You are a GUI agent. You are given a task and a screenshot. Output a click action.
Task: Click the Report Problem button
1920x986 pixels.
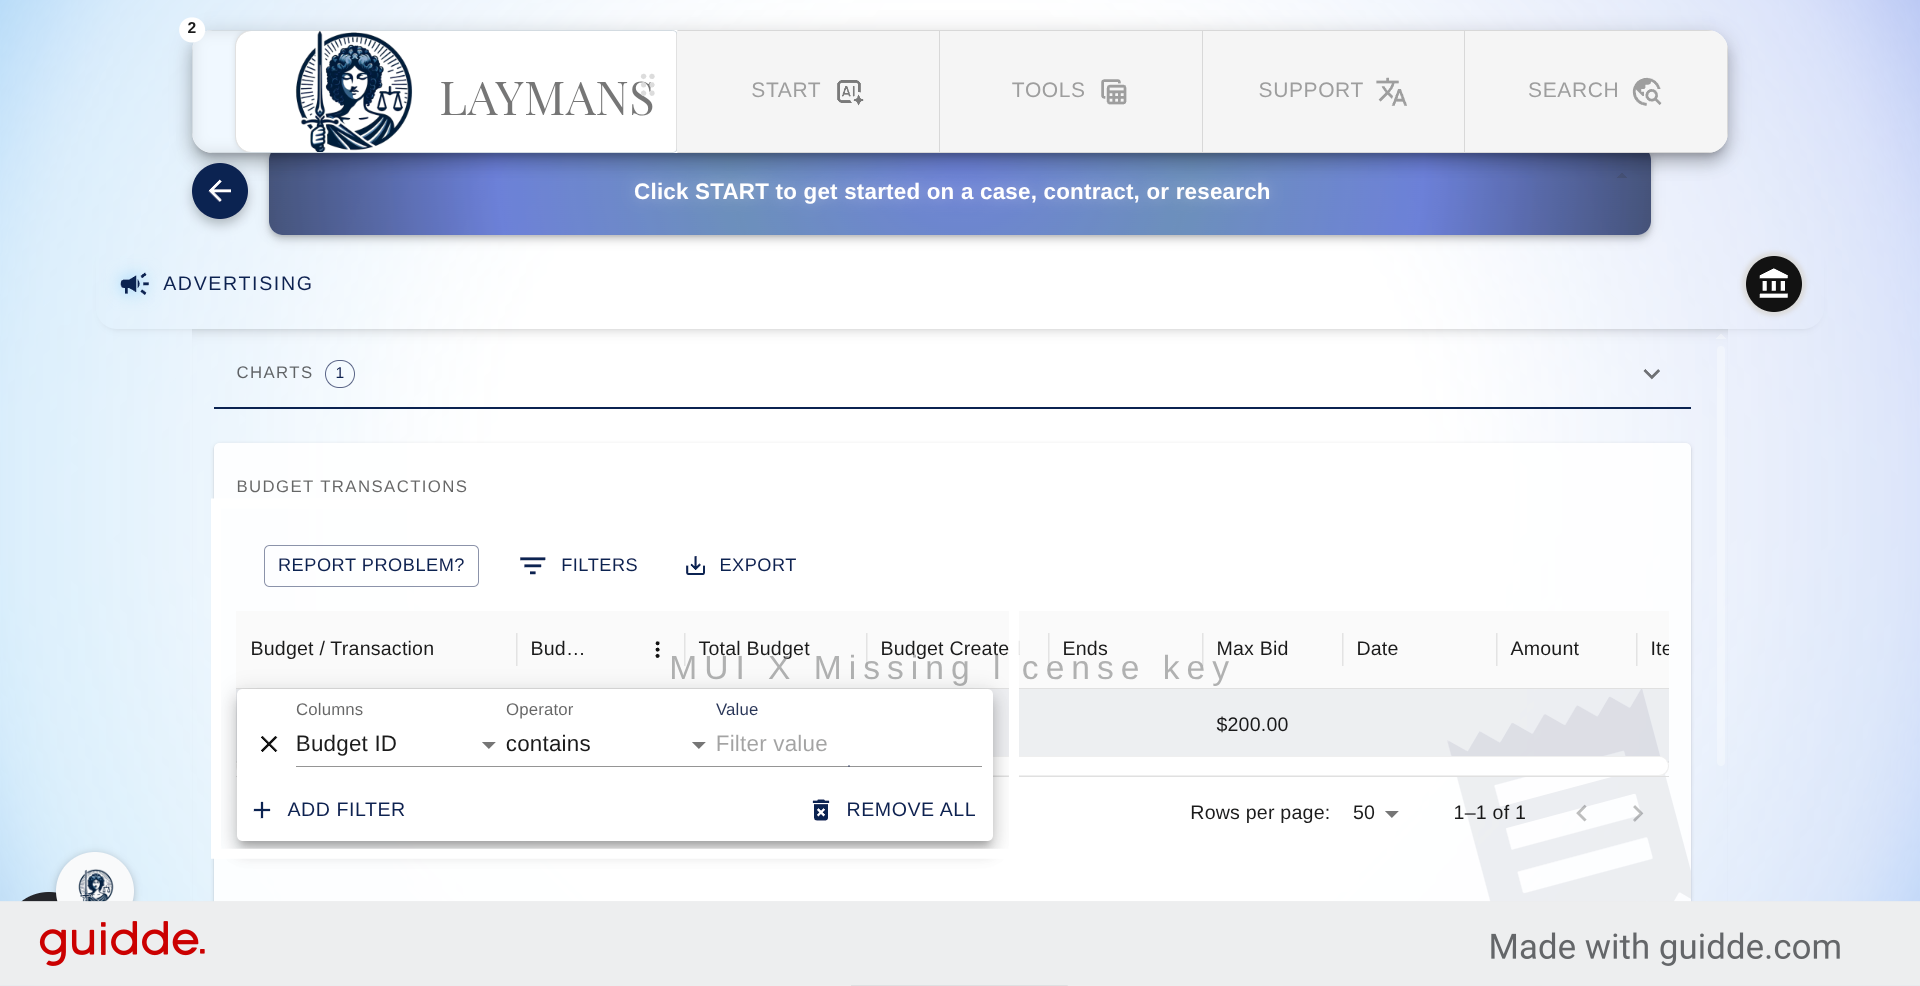click(371, 565)
